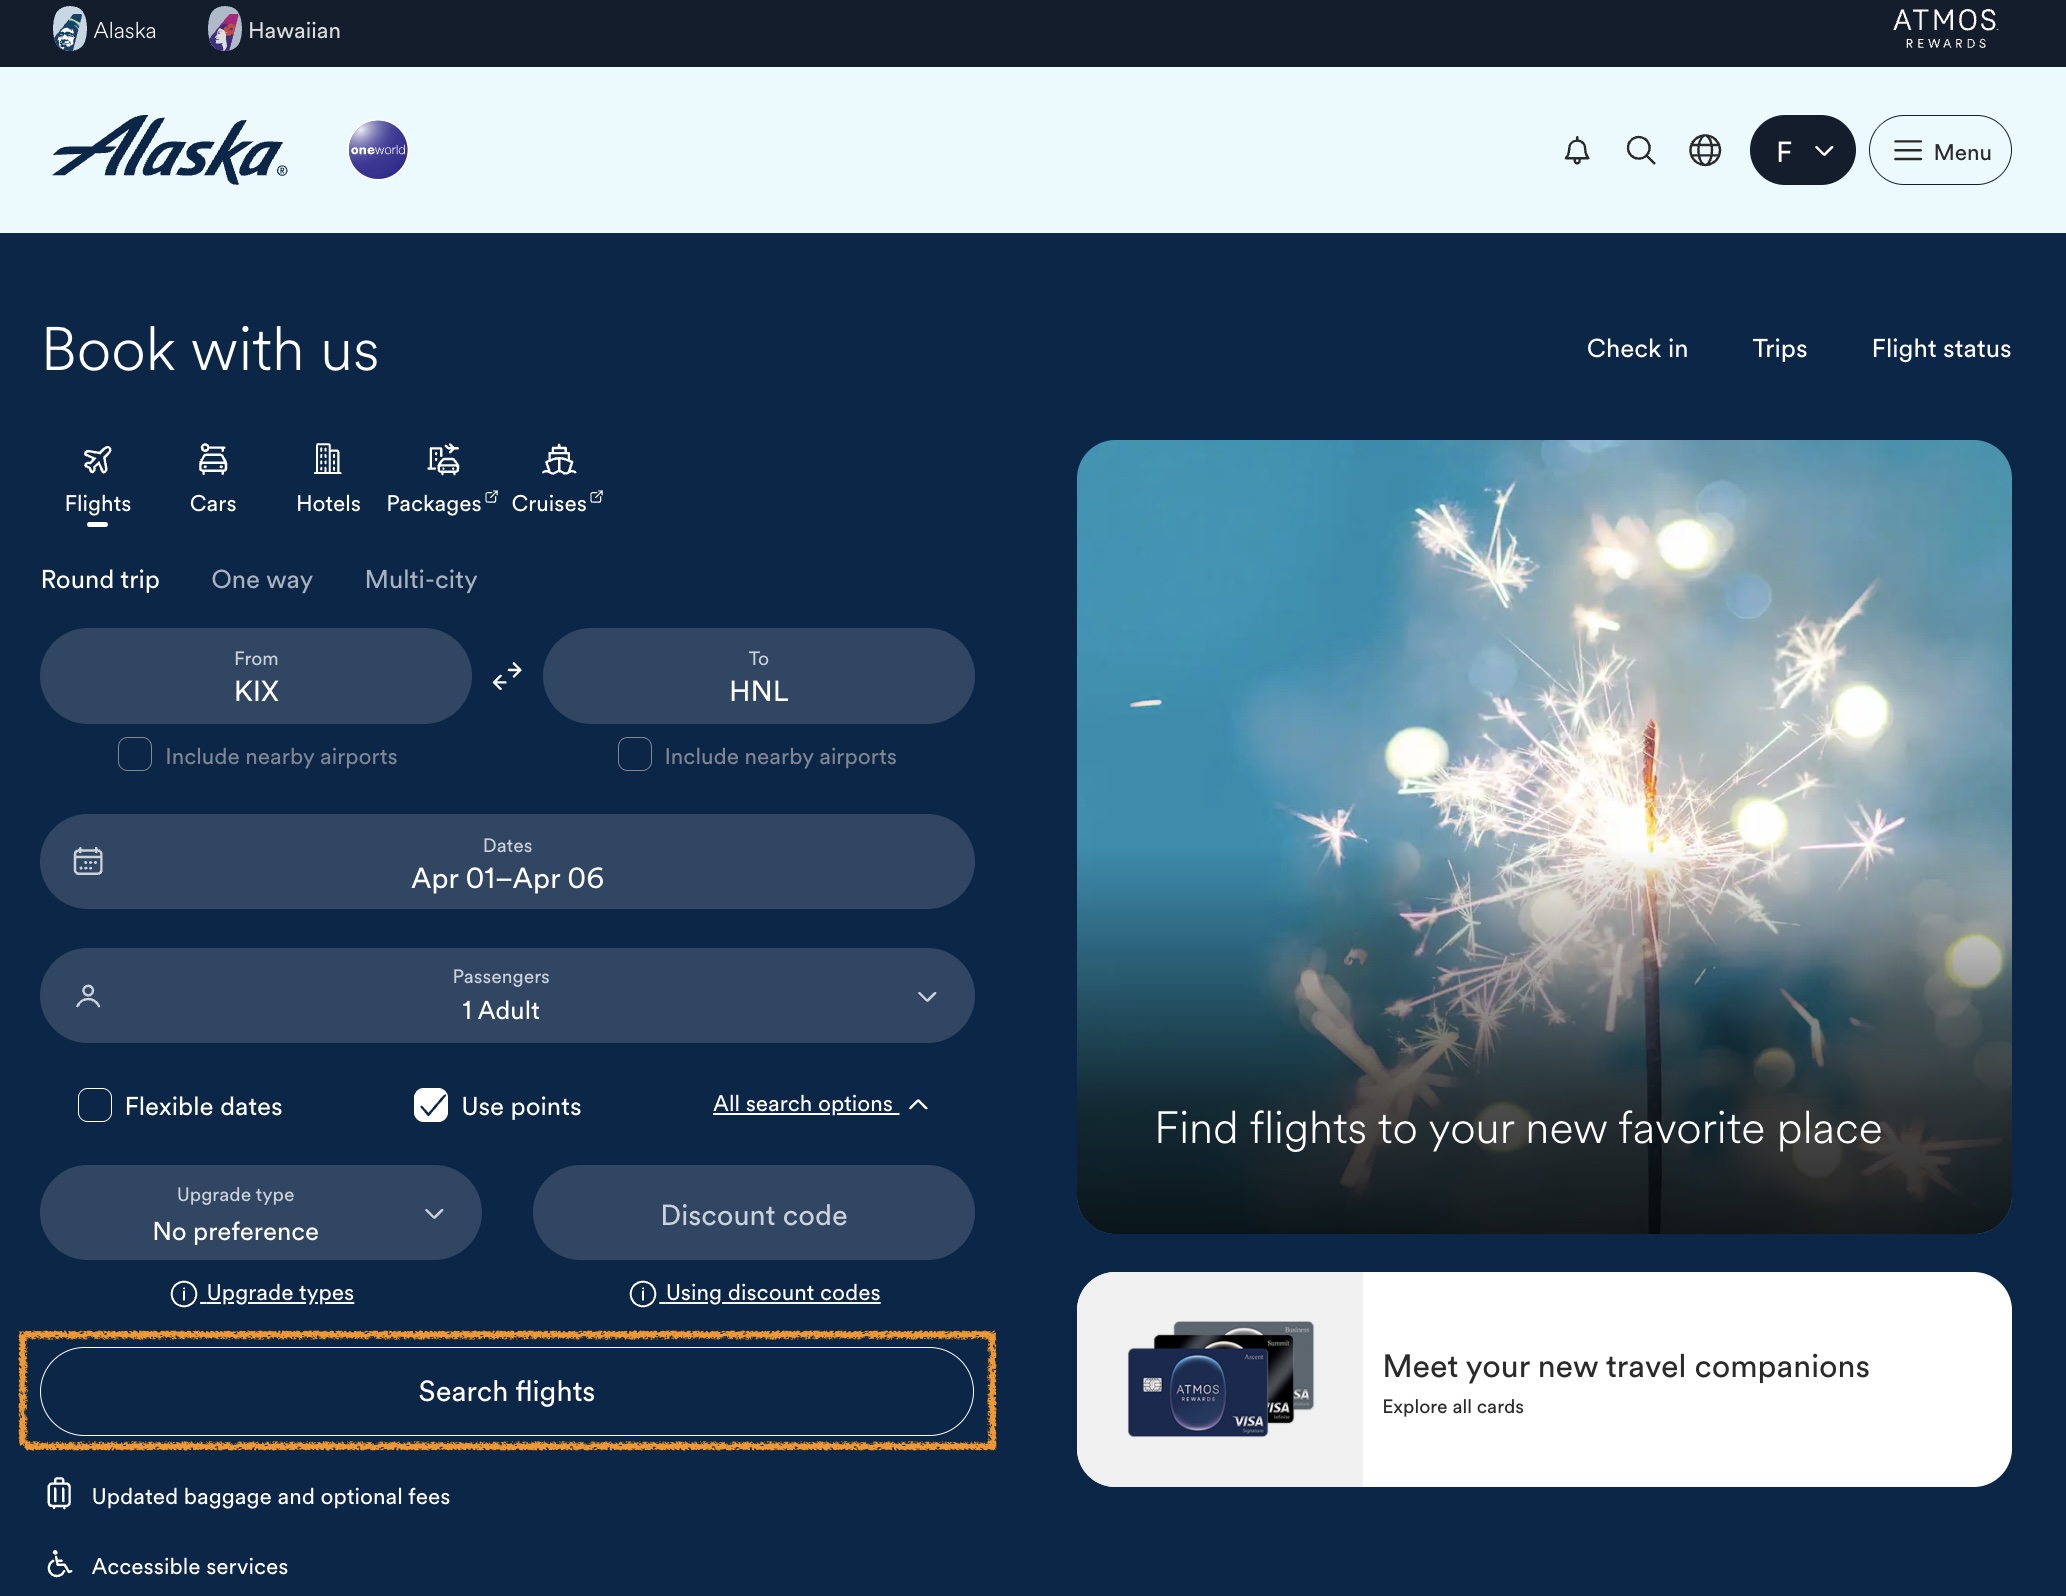Open the globe language selector

point(1704,151)
